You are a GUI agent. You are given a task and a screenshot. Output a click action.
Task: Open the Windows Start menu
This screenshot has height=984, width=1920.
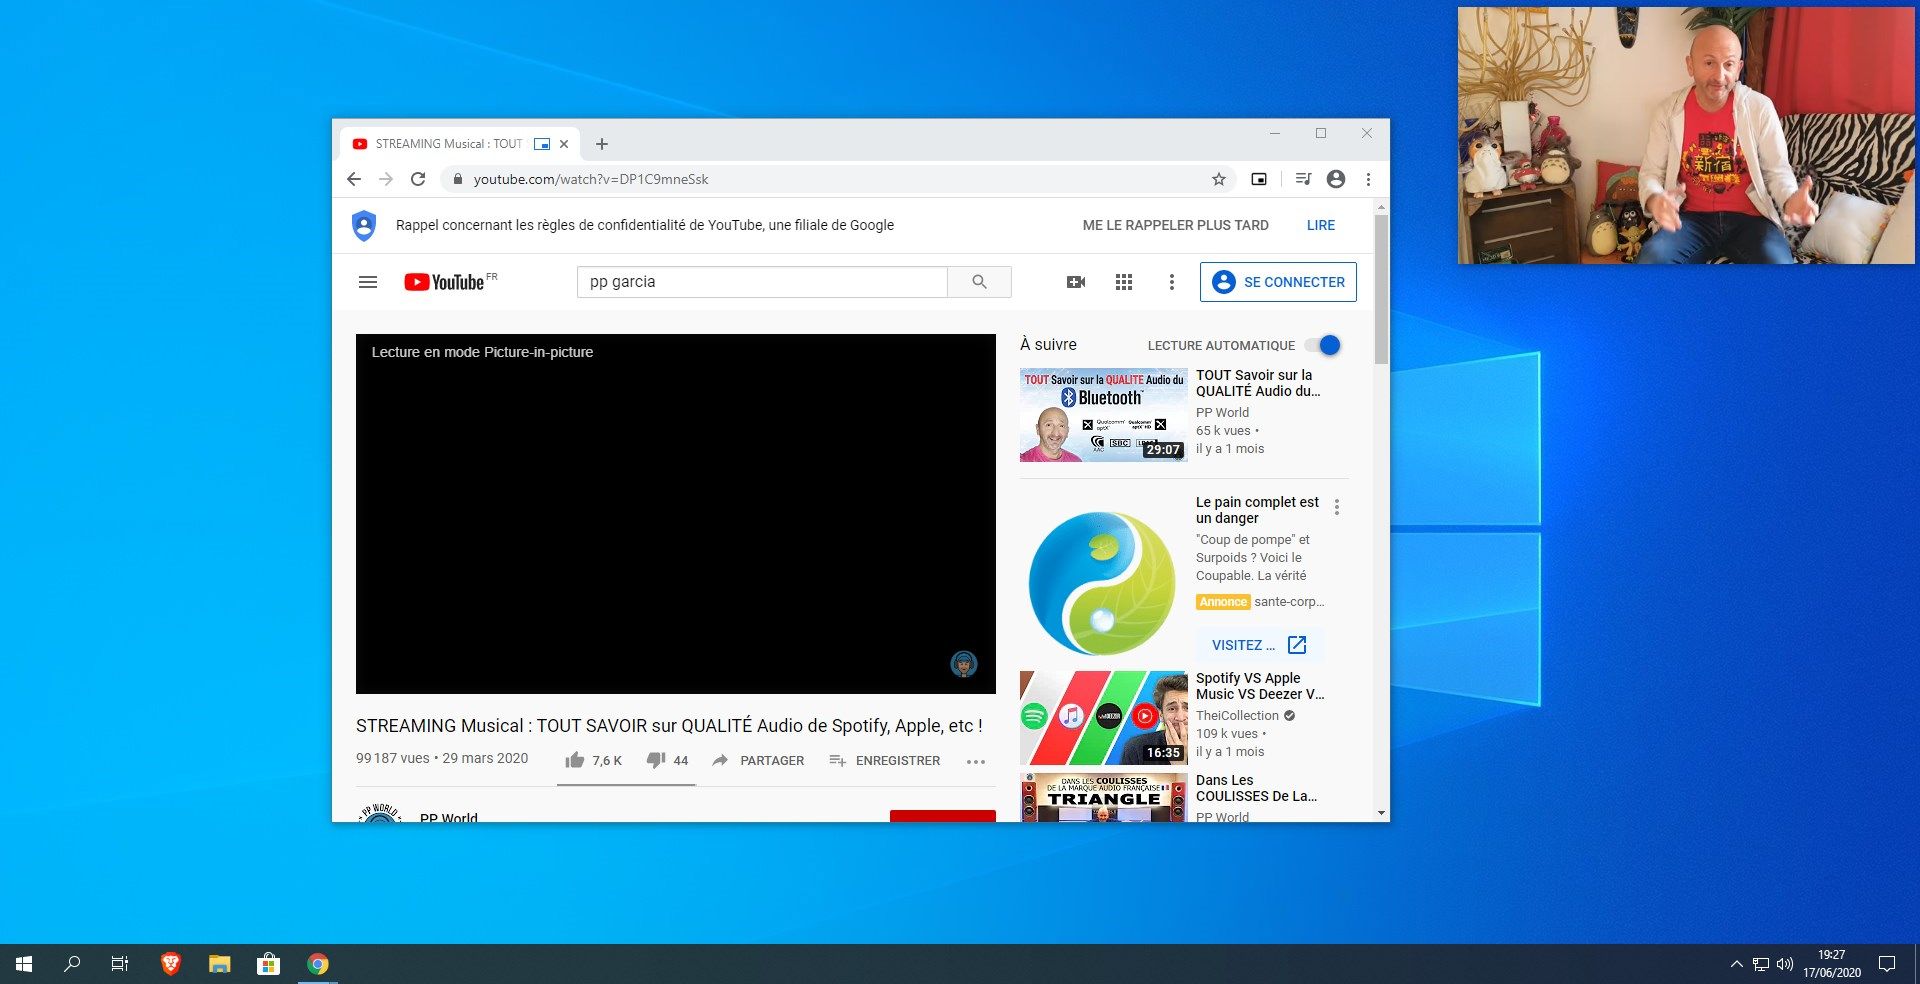(24, 964)
